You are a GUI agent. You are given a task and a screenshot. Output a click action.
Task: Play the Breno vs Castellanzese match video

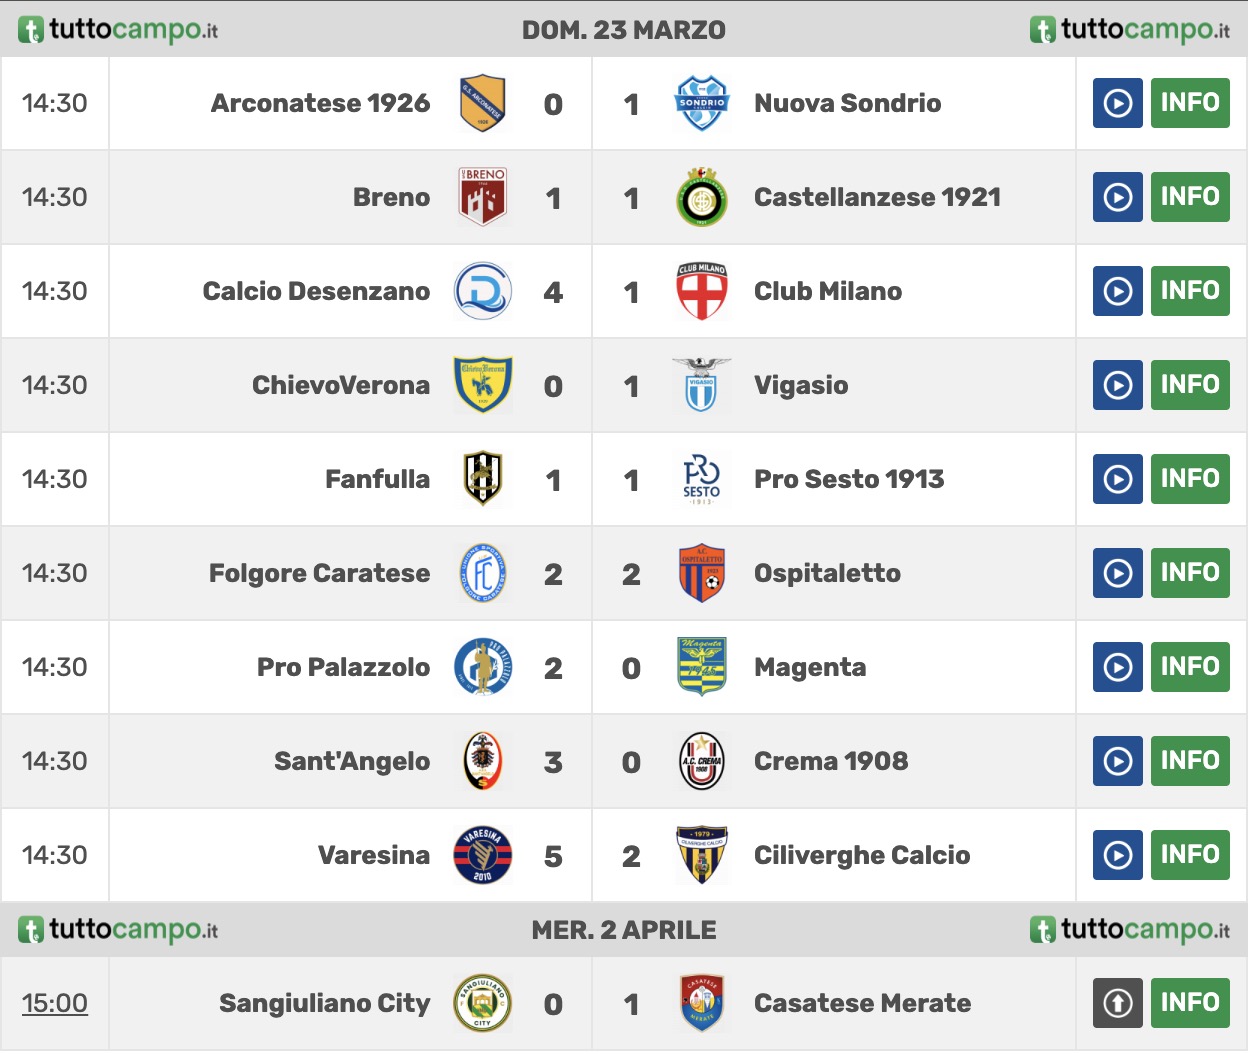click(x=1117, y=197)
